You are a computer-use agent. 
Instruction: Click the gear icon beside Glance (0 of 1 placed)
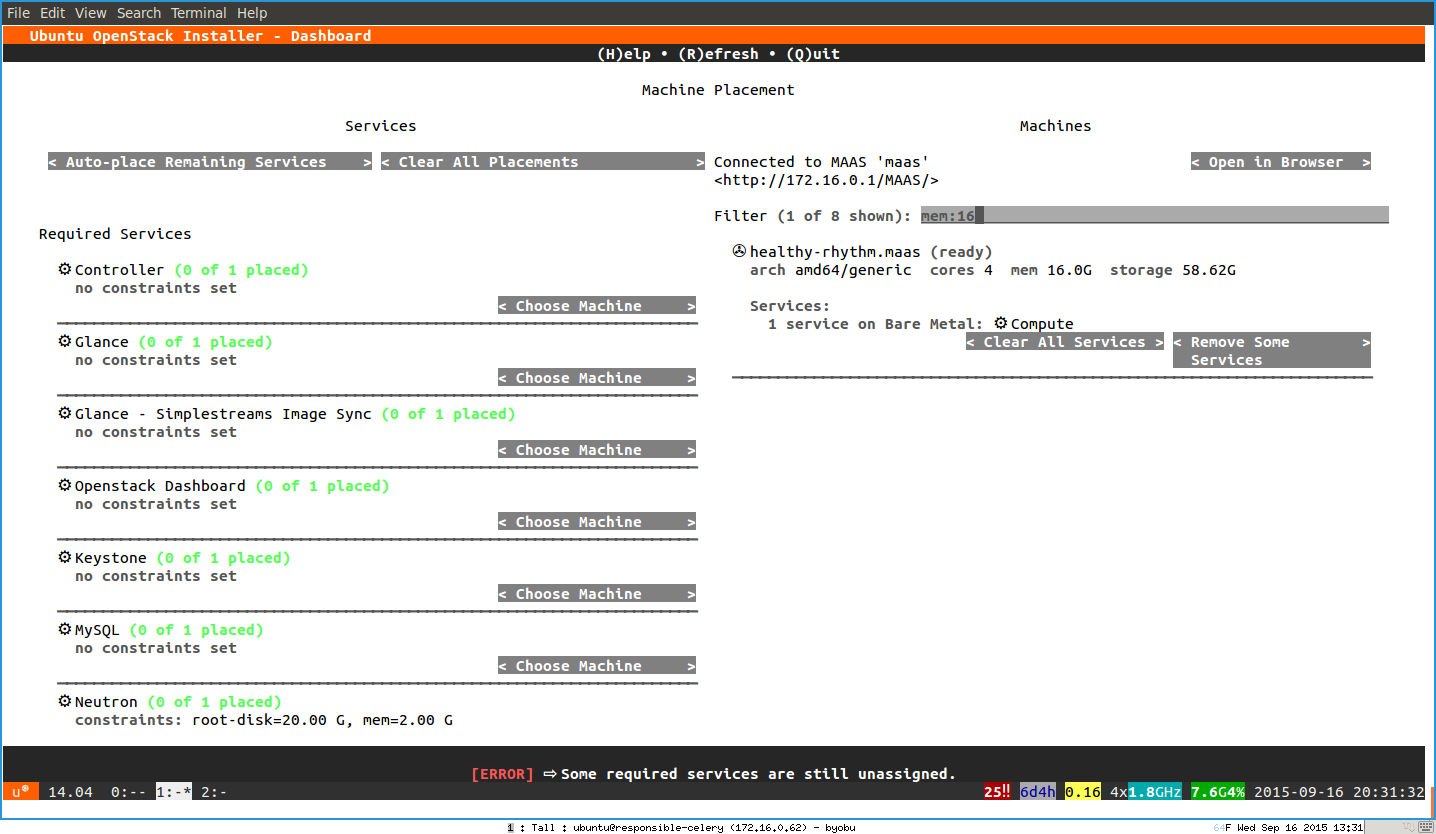tap(65, 341)
